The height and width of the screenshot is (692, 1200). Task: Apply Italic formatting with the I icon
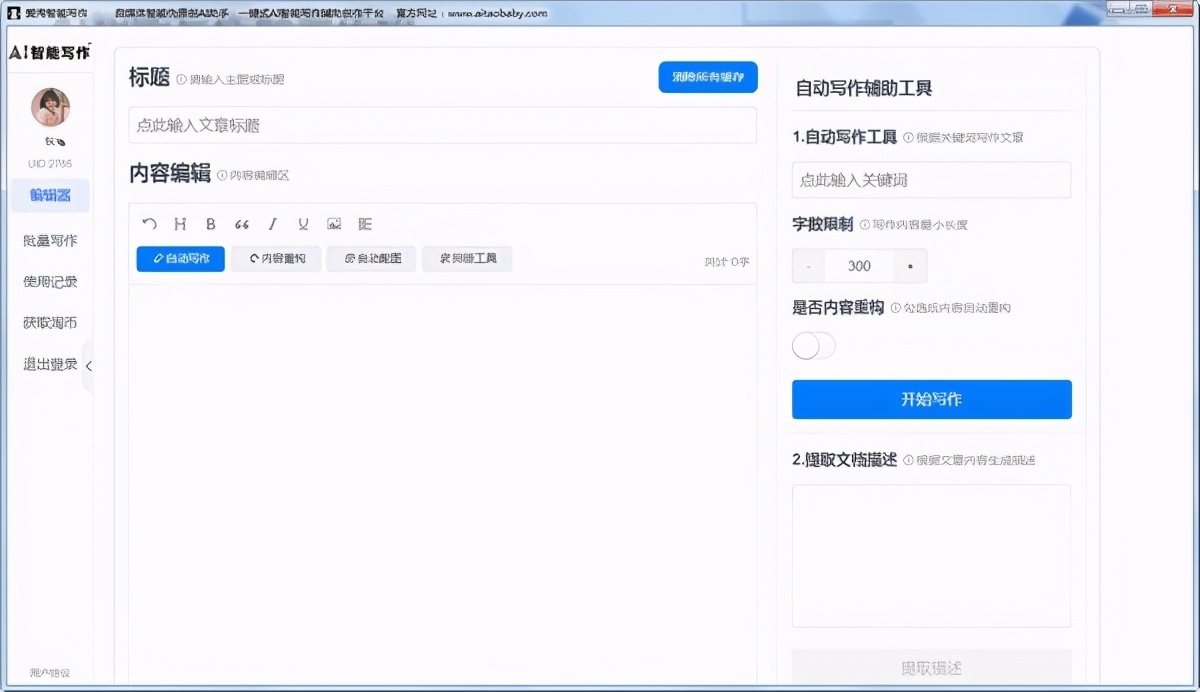point(272,224)
